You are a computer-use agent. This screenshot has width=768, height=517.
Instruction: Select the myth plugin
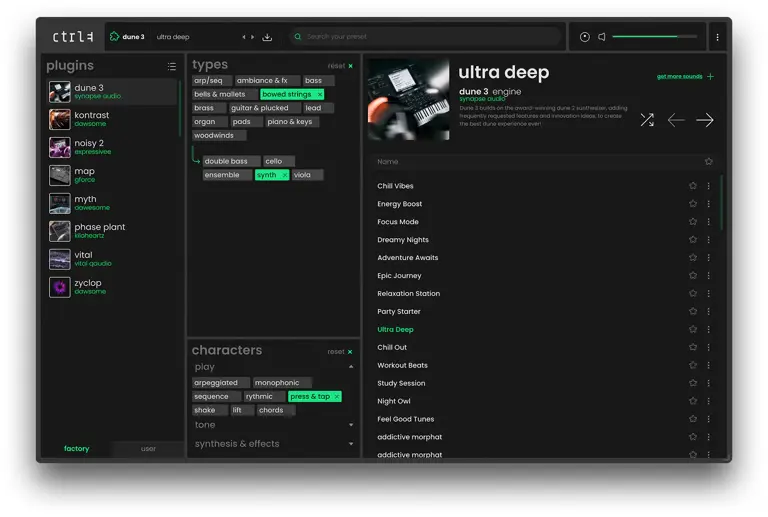pos(113,203)
